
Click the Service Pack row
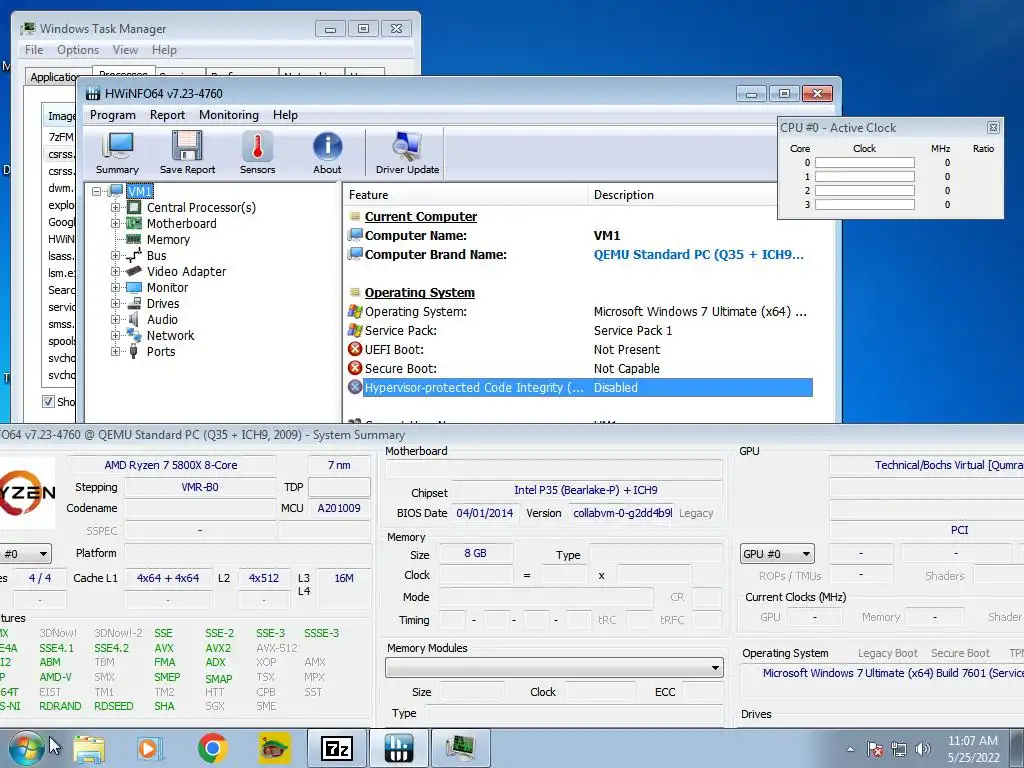tap(580, 330)
